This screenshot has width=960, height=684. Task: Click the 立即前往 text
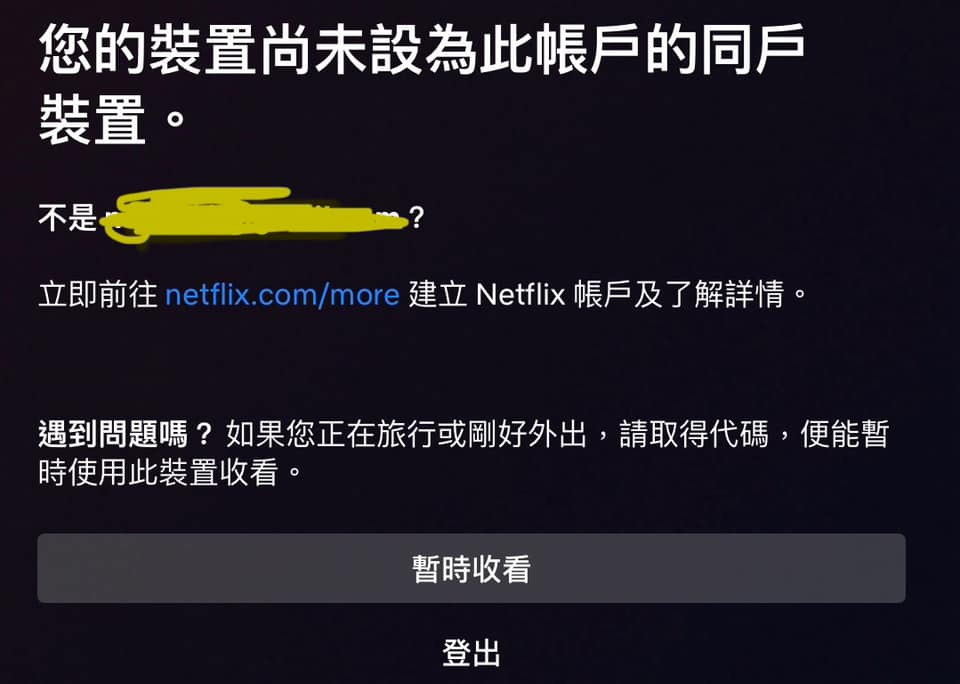click(98, 295)
